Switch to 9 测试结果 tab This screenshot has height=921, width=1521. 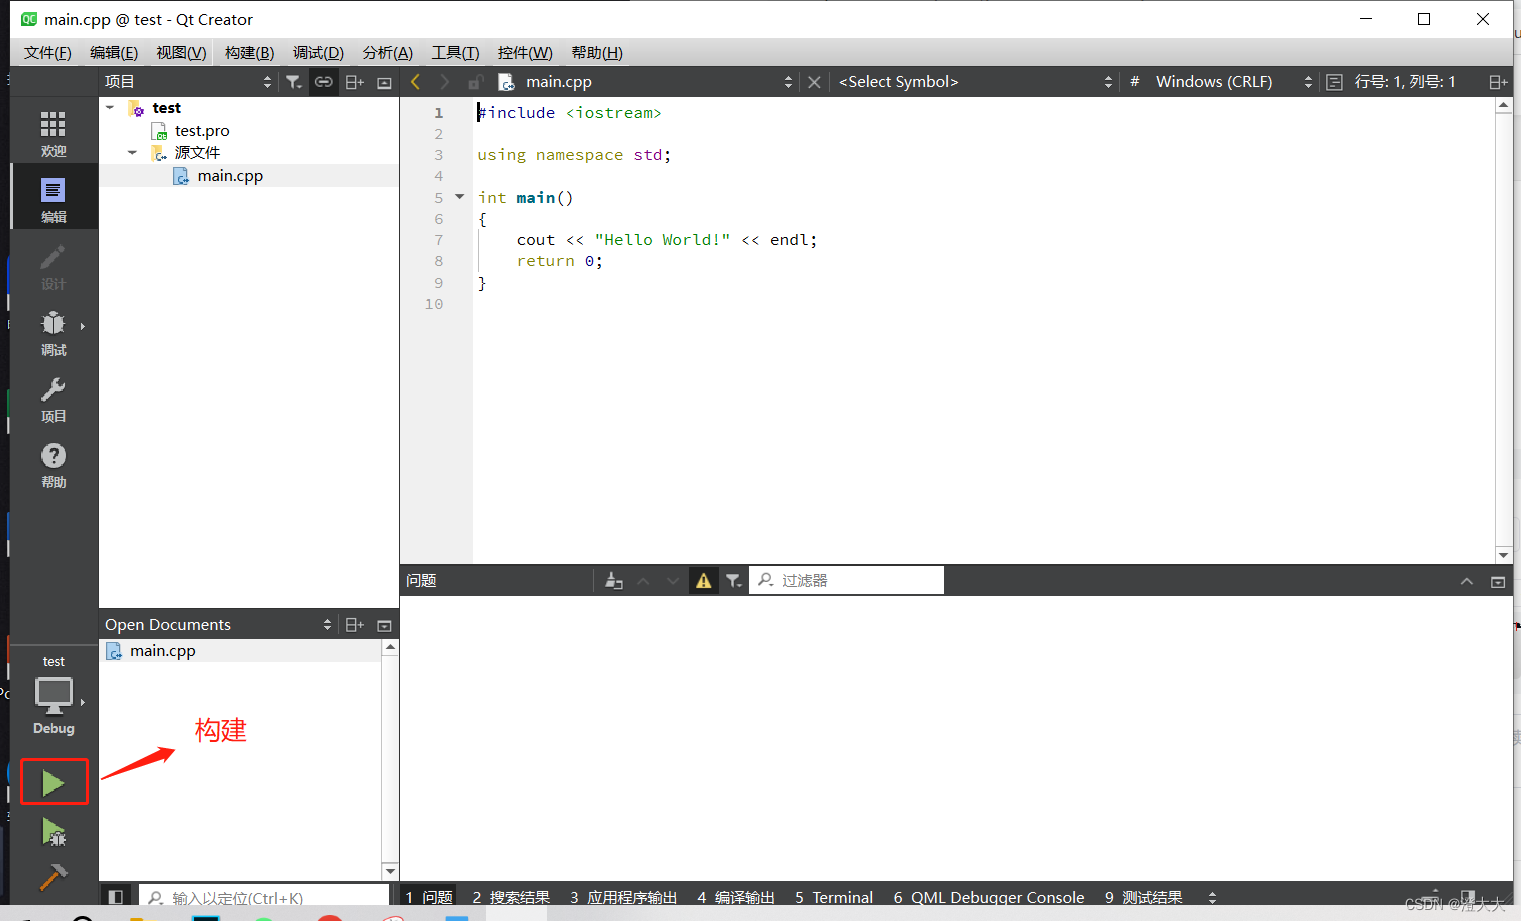click(x=1143, y=898)
